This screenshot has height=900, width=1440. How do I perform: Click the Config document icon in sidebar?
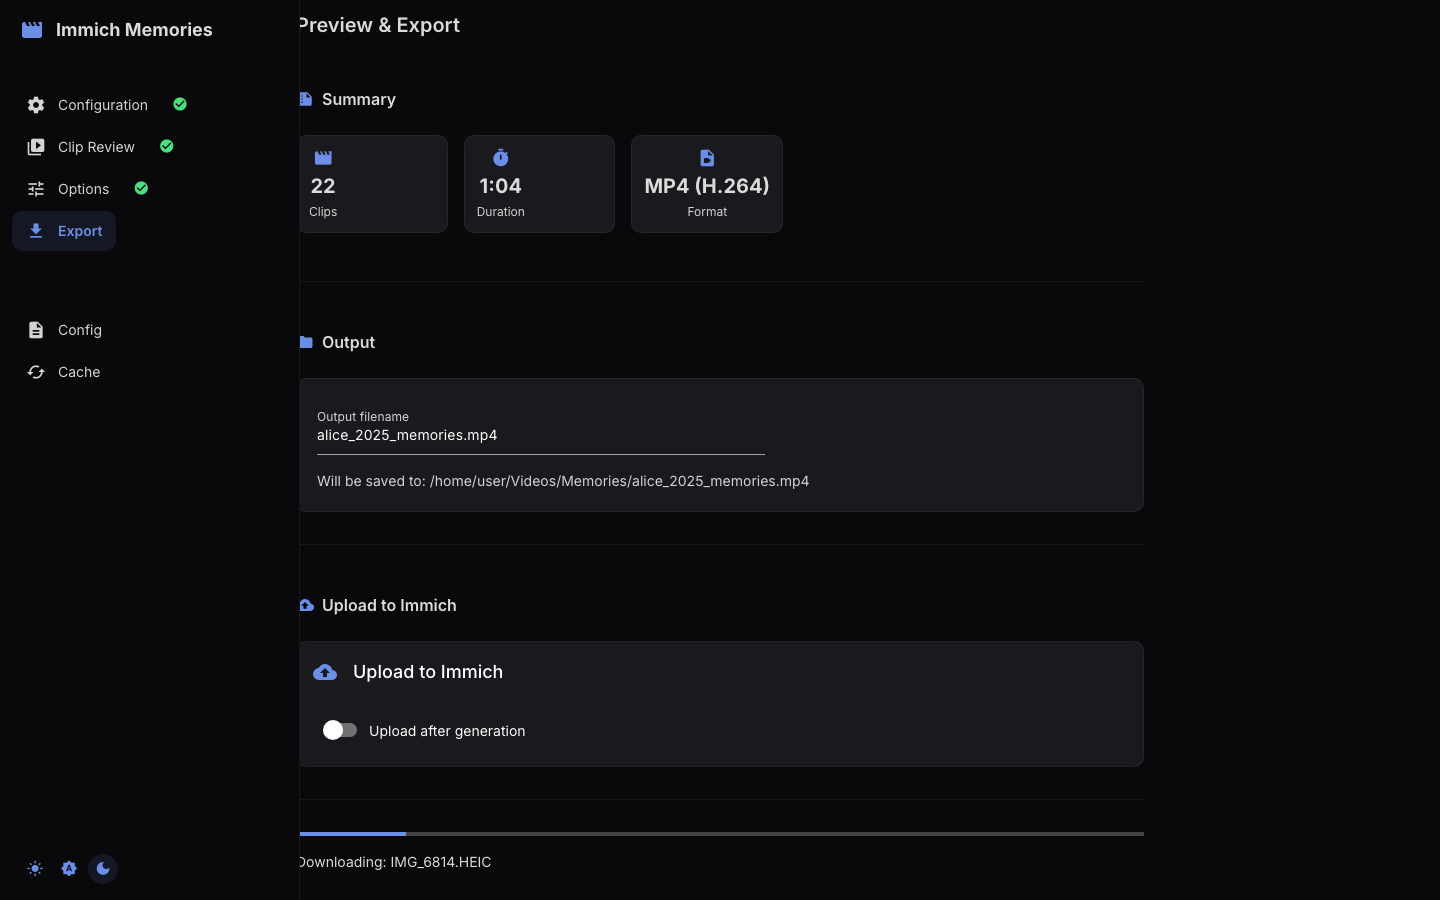point(36,330)
